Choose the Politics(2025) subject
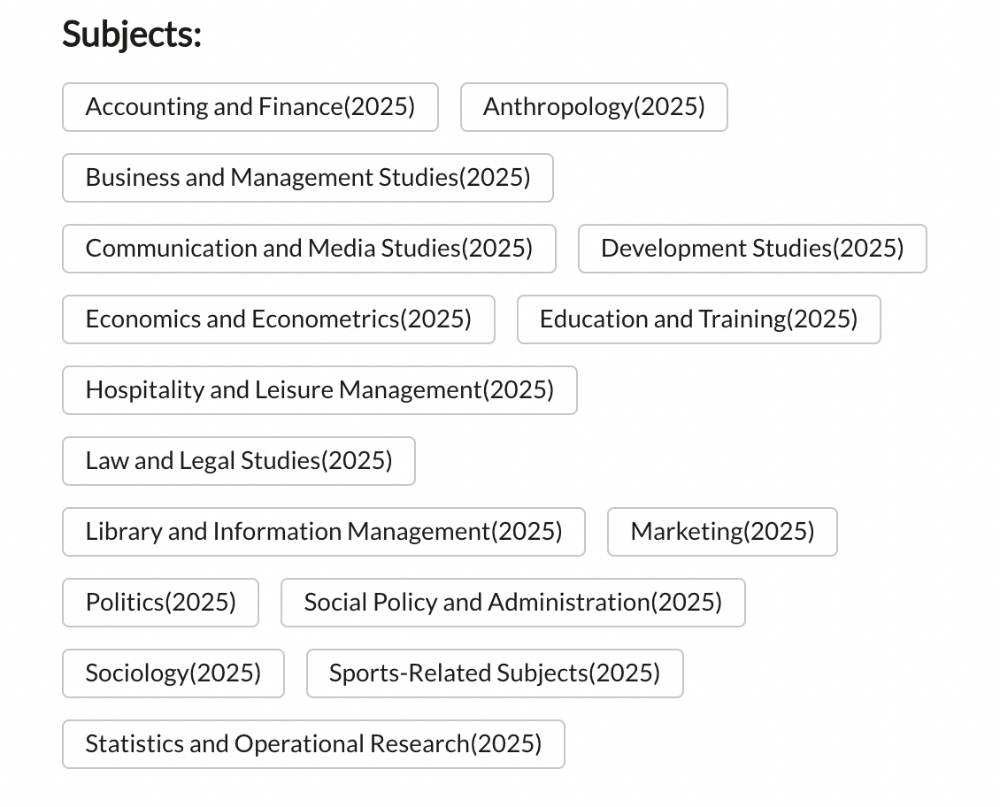 click(x=161, y=603)
